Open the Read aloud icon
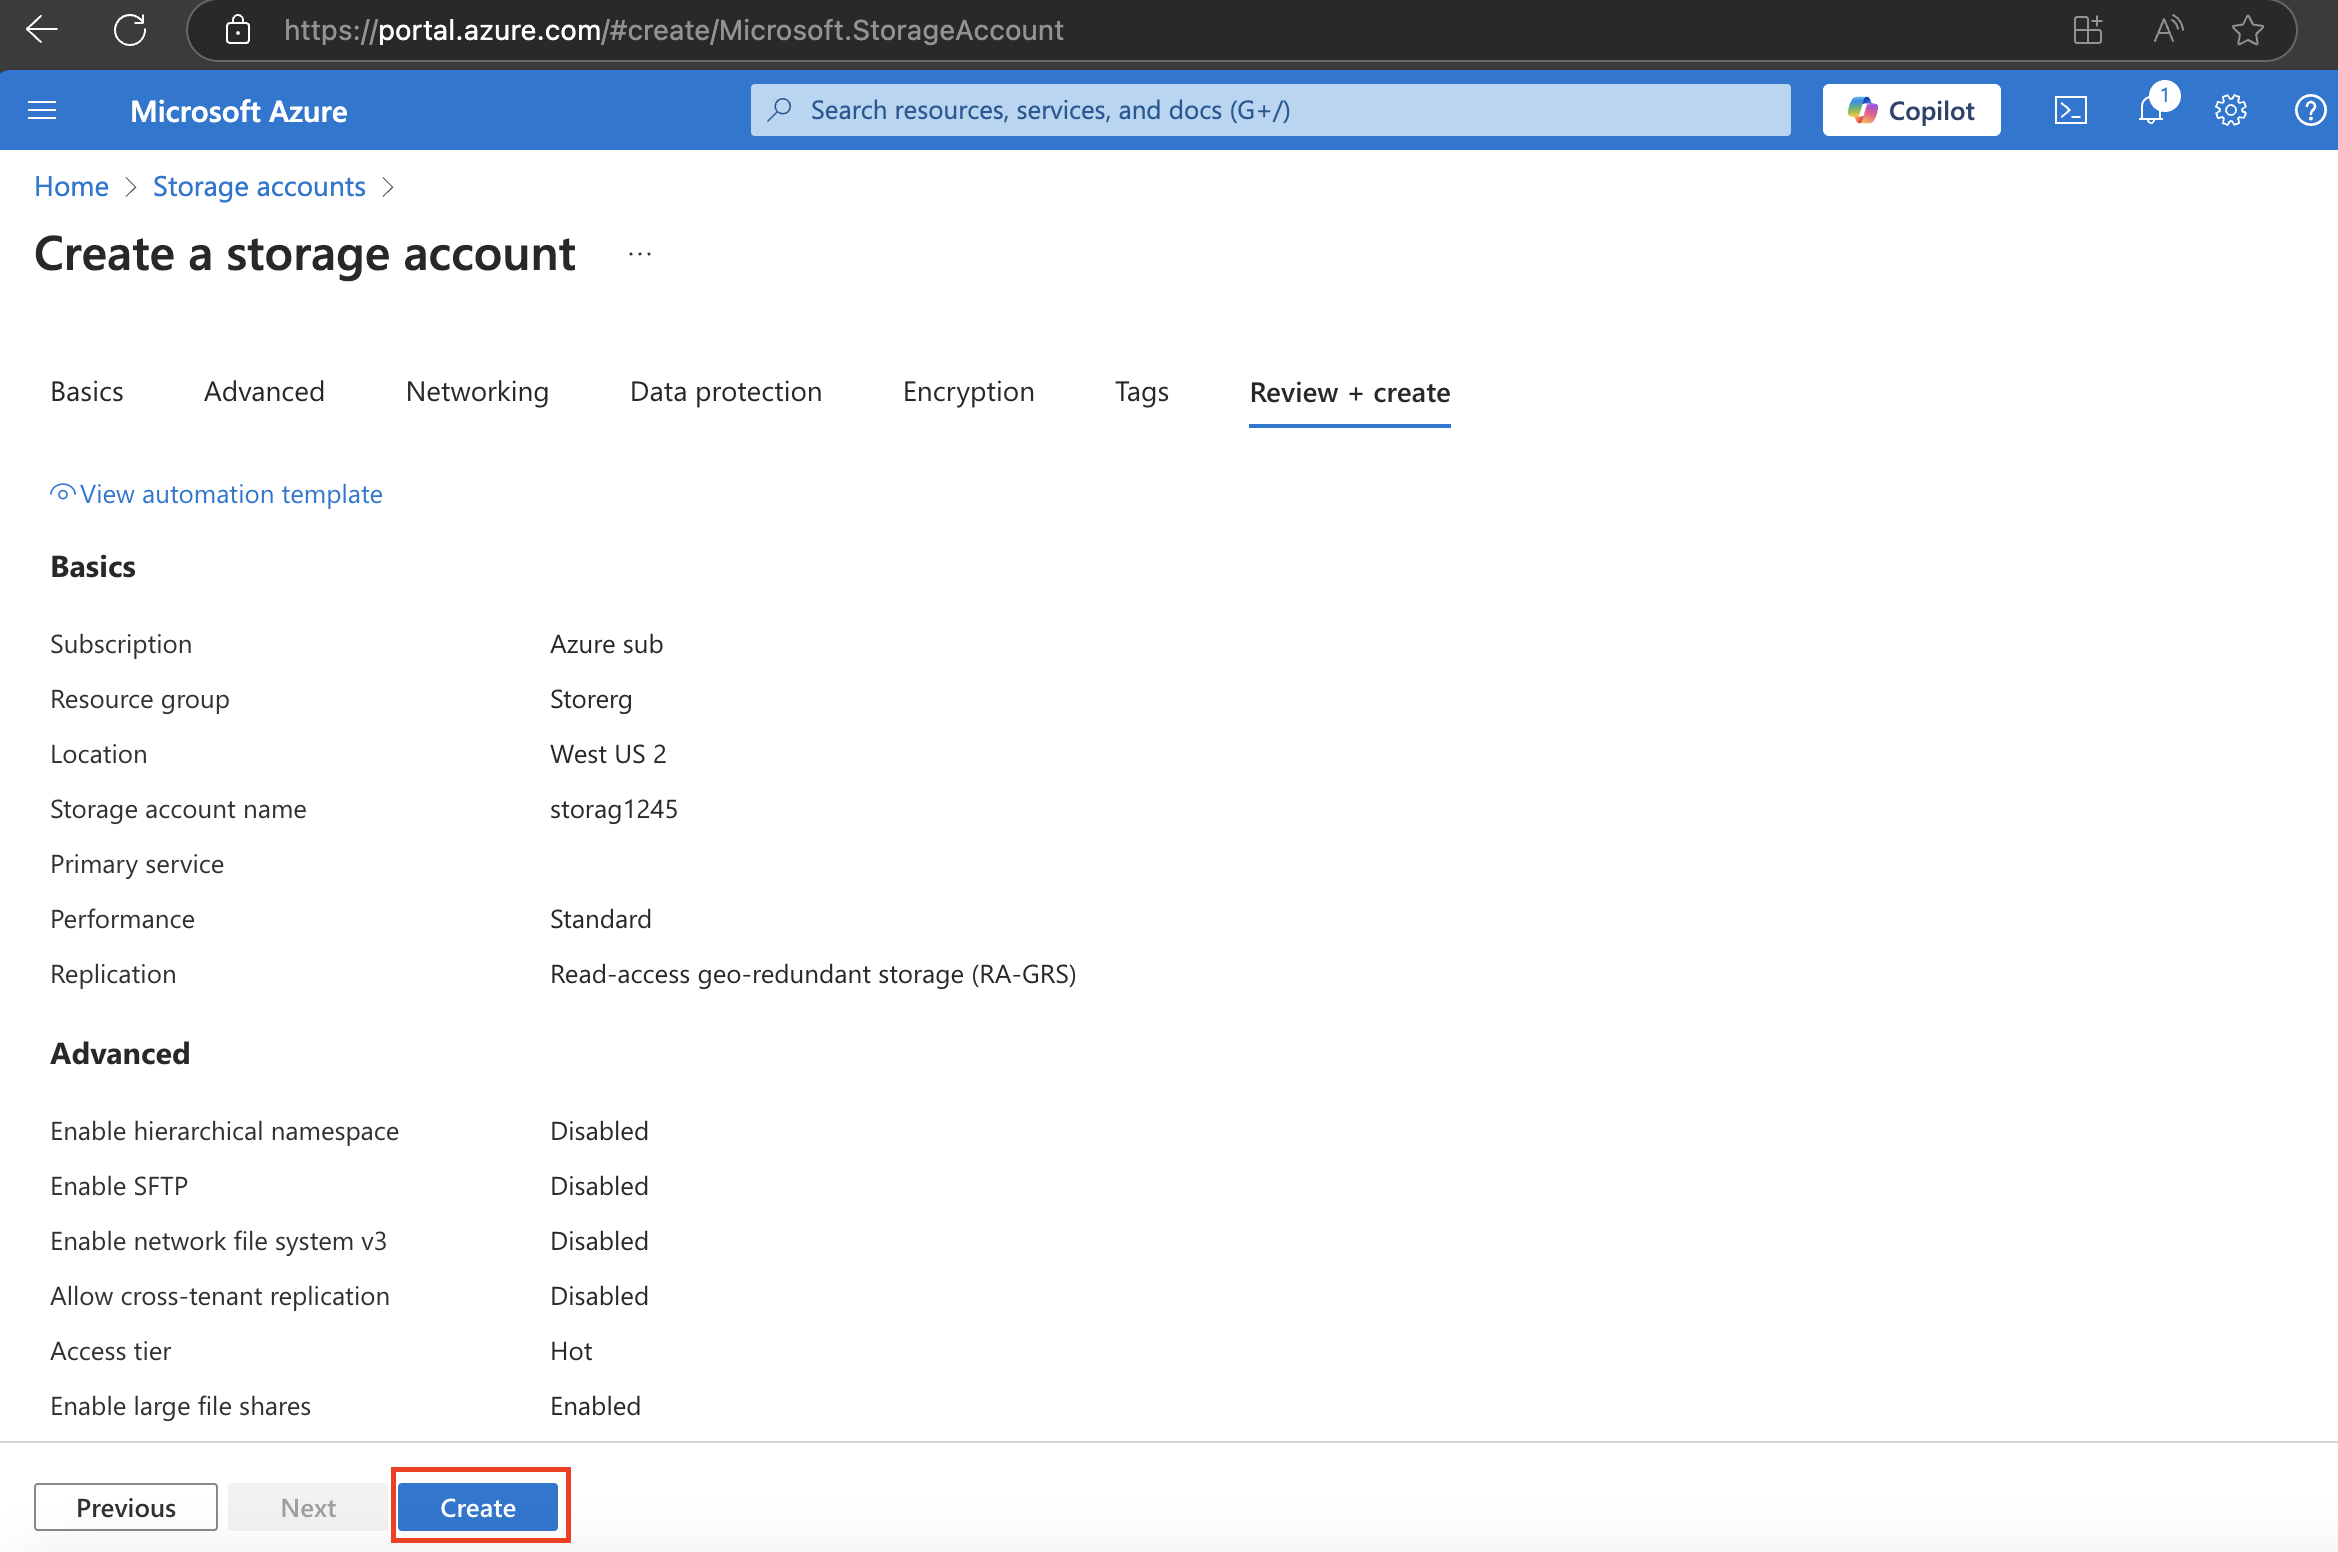2338x1552 pixels. (x=2167, y=30)
